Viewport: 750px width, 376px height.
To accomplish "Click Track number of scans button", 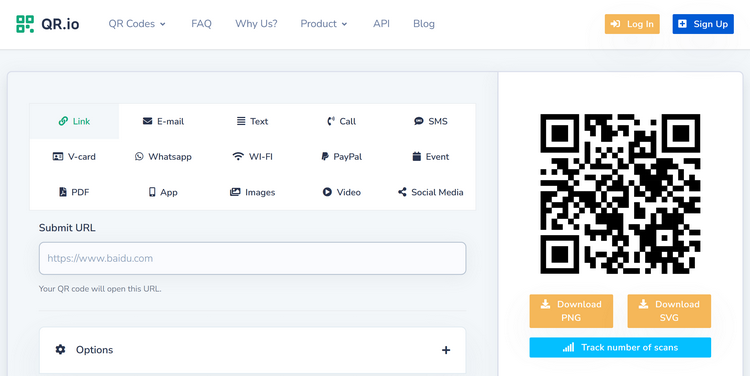I will point(620,348).
